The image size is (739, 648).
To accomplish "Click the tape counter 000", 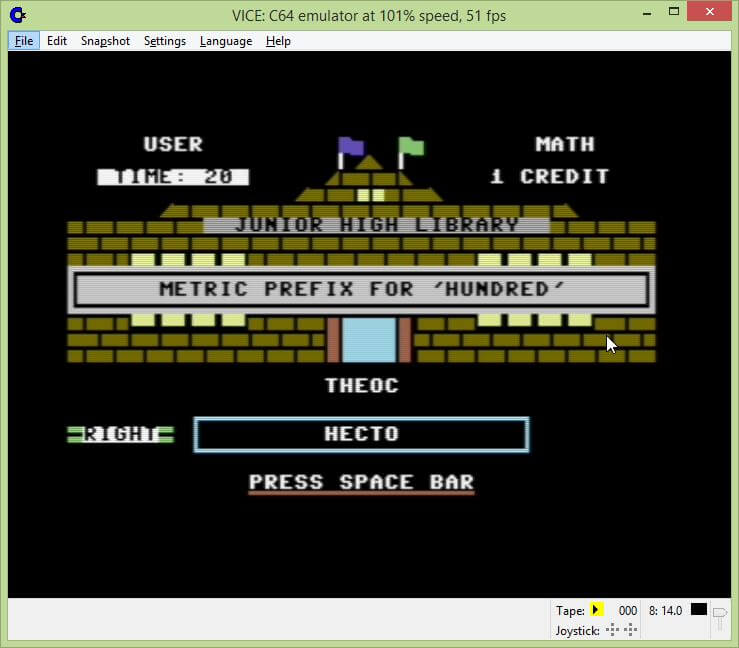I will coord(627,611).
